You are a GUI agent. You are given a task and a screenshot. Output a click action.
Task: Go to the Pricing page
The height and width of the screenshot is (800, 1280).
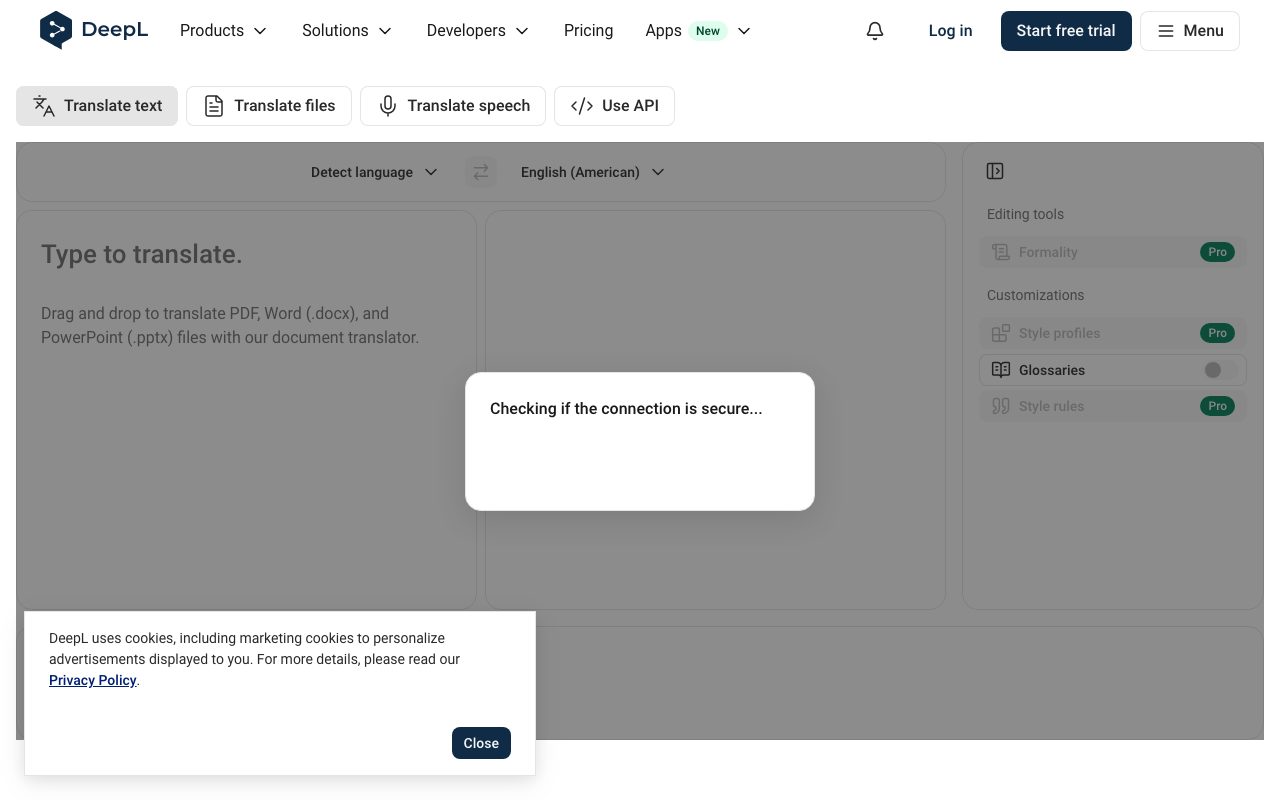[588, 31]
